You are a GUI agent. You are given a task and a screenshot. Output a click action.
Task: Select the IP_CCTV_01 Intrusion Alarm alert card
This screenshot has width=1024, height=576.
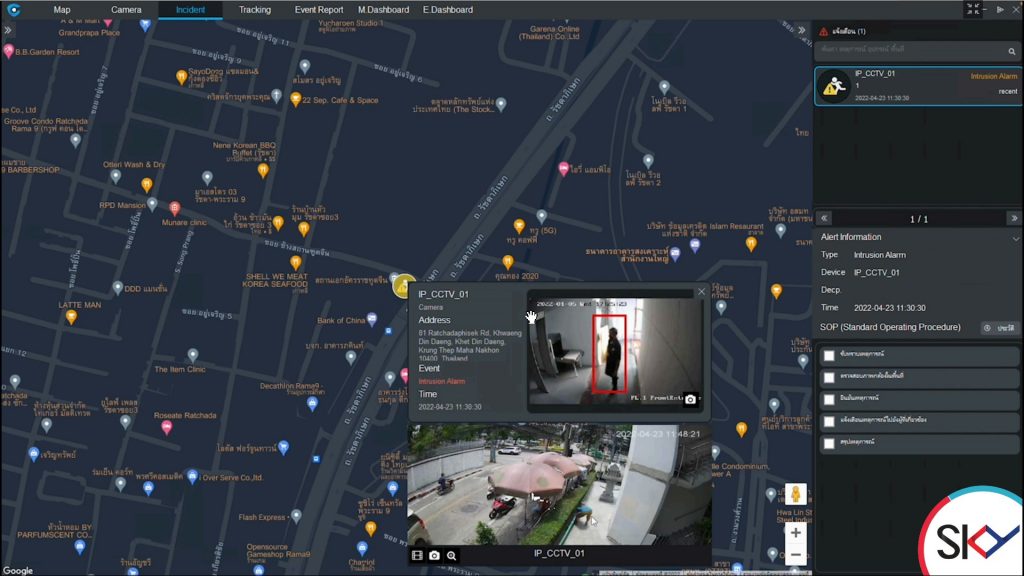917,86
